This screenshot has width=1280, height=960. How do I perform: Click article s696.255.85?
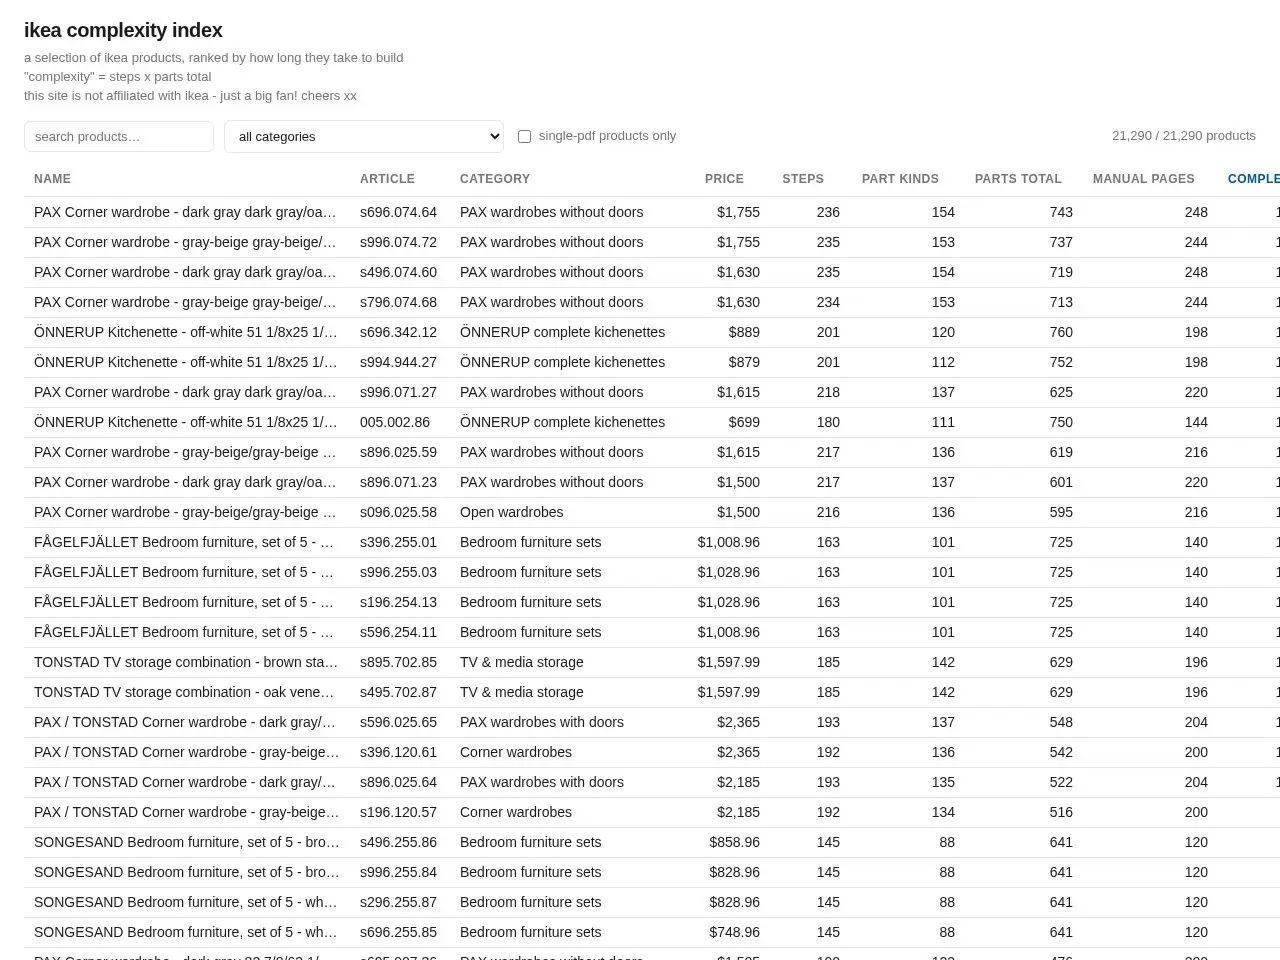(398, 932)
